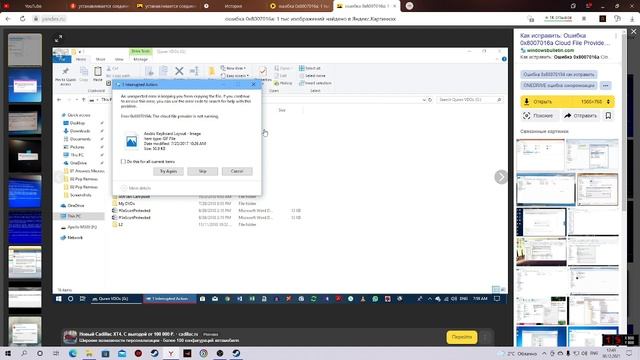This screenshot has width=640, height=360.
Task: Reload the page with the refresh icon
Action: point(22,19)
